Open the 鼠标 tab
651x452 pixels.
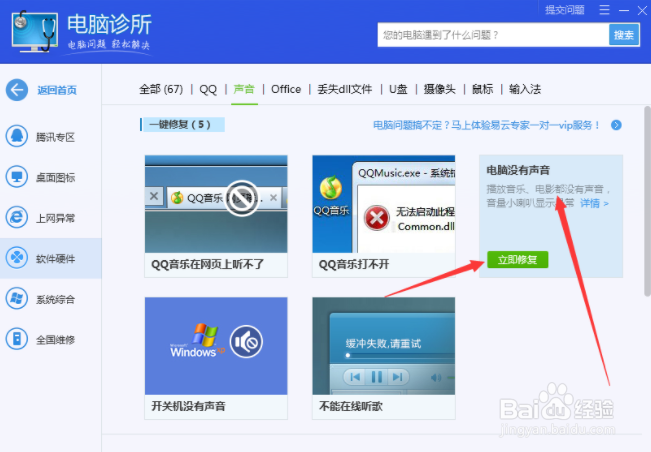[483, 89]
